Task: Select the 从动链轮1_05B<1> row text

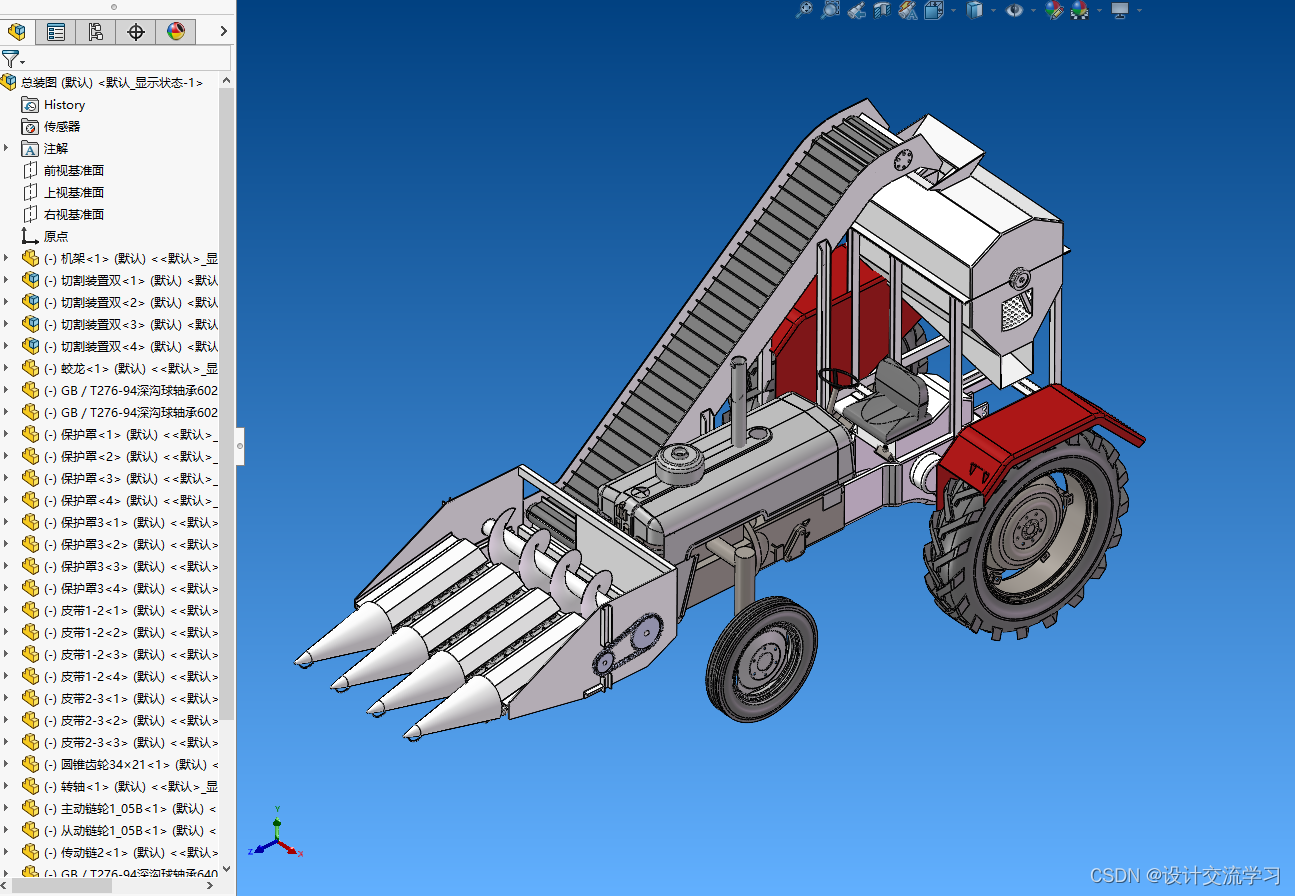Action: [131, 830]
